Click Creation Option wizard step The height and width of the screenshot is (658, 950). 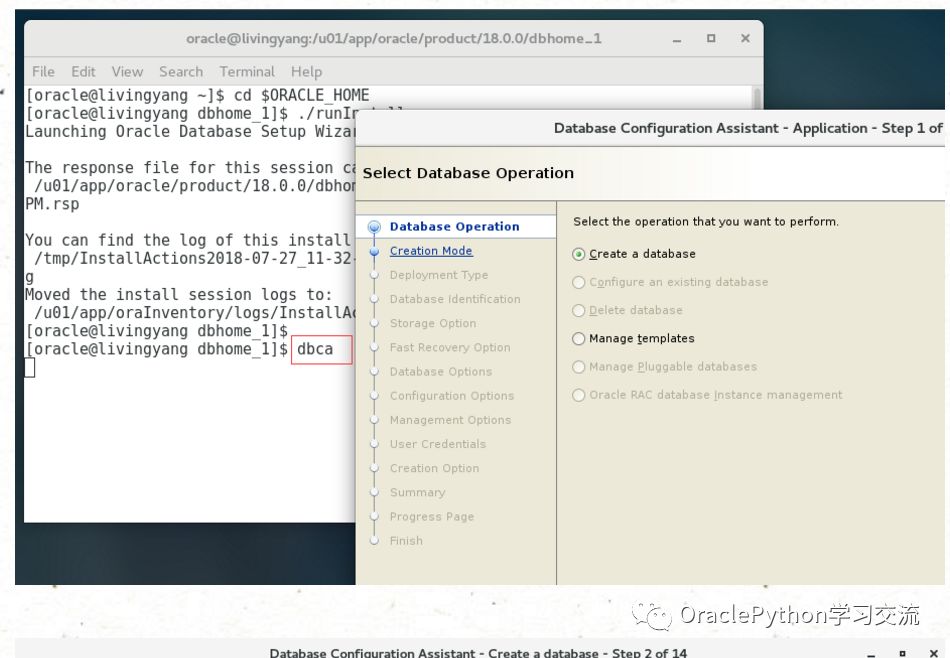434,468
